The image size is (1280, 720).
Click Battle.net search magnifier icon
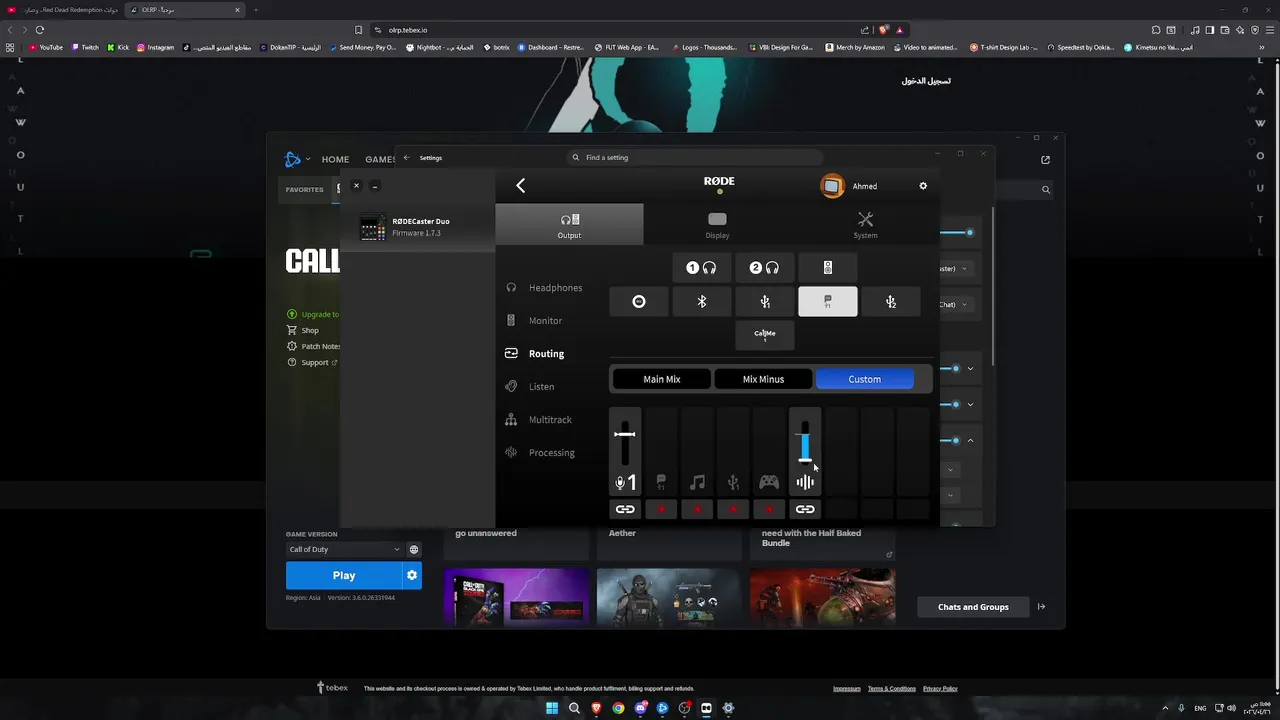coord(1046,189)
